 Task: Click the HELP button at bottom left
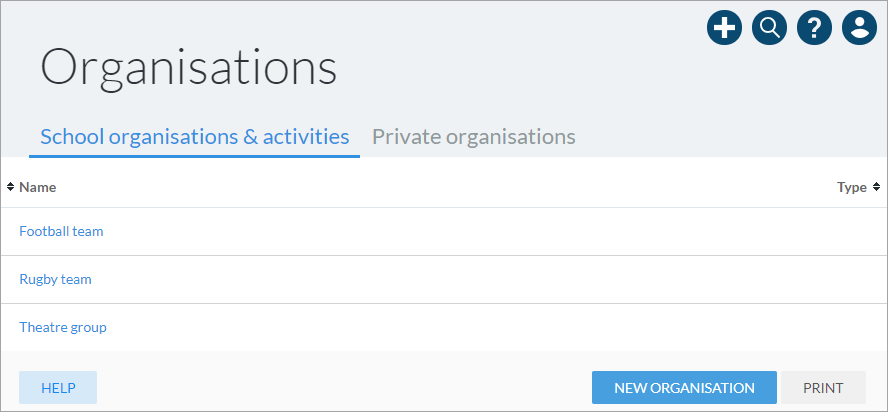click(x=58, y=388)
